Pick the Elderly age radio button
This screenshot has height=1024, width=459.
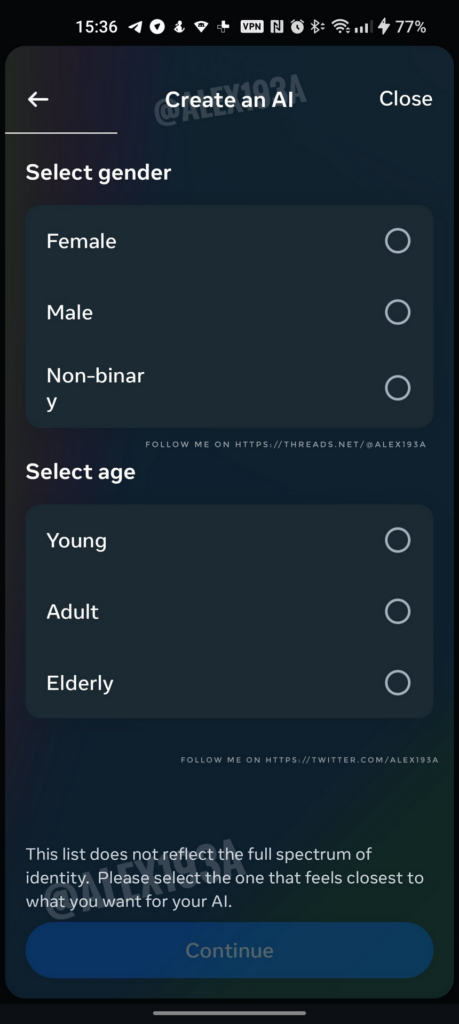(x=397, y=683)
